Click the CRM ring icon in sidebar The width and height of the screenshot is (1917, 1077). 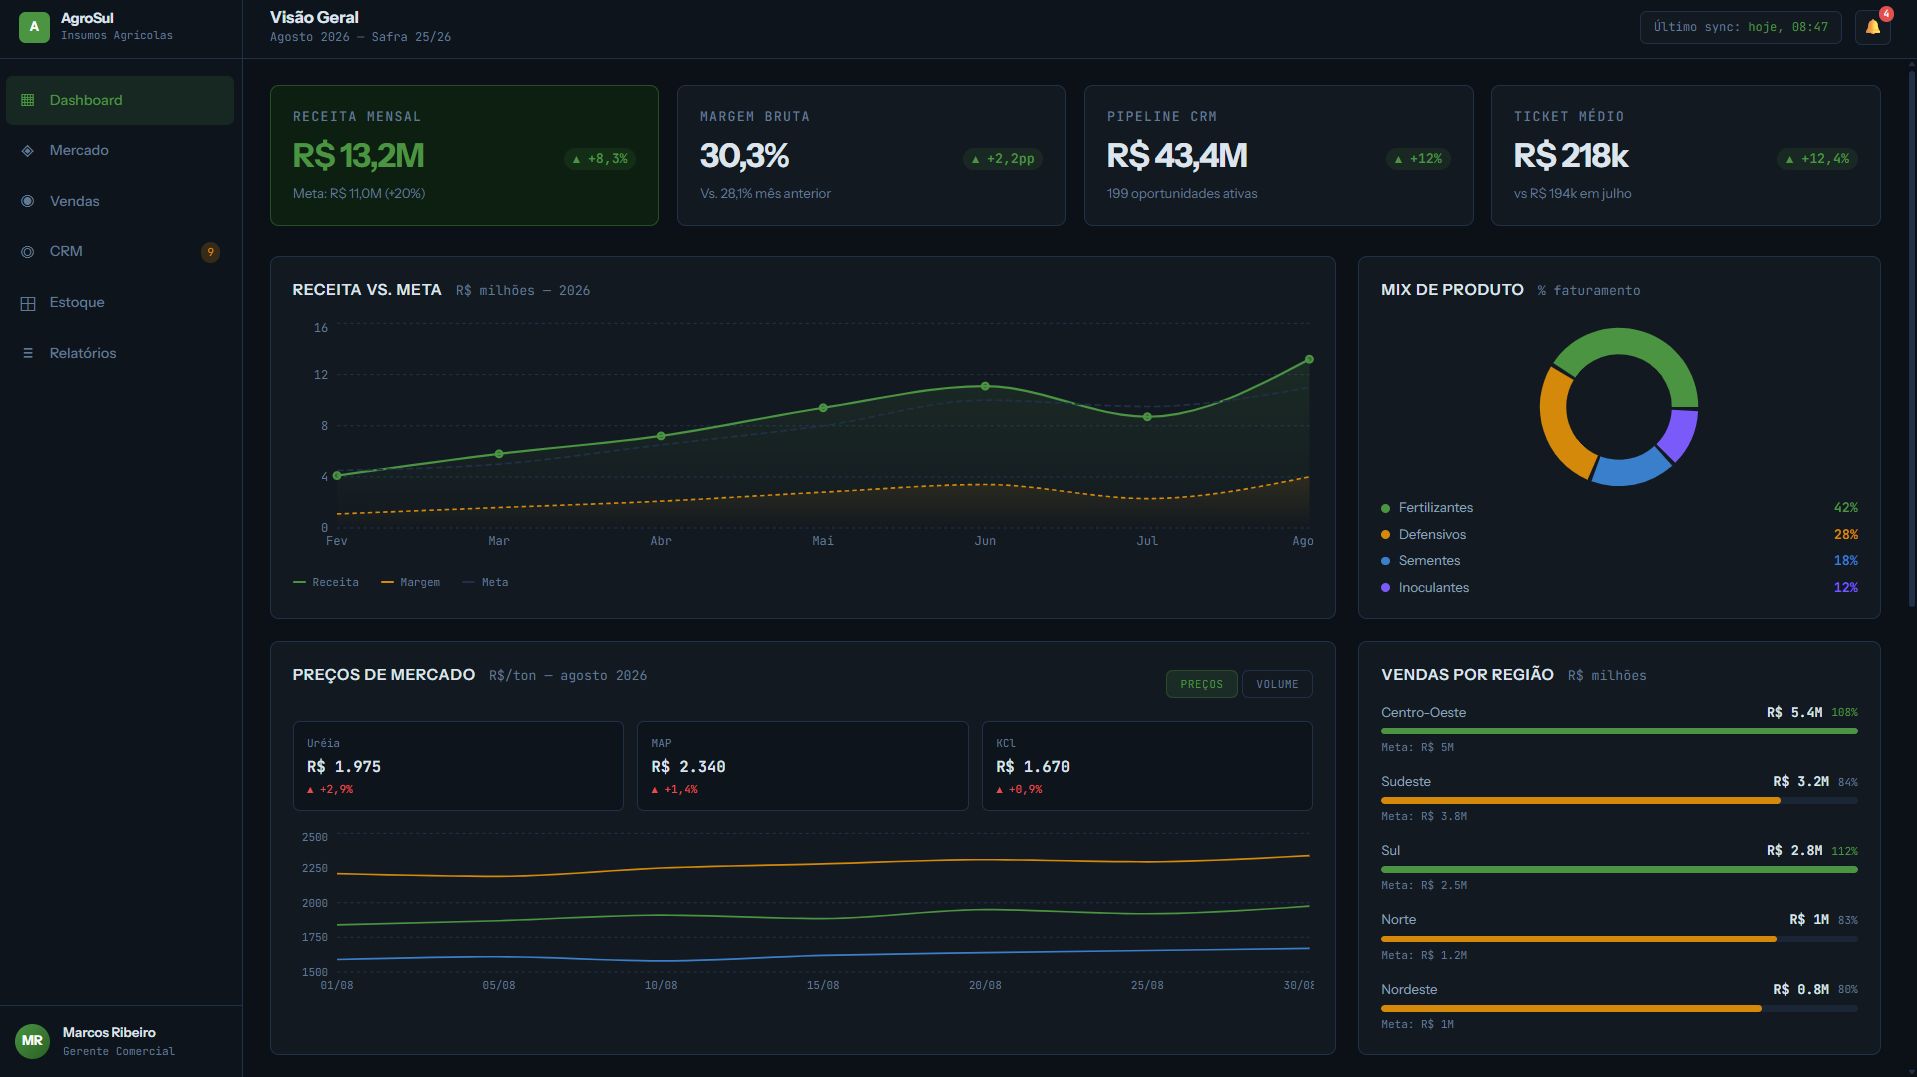tap(28, 252)
